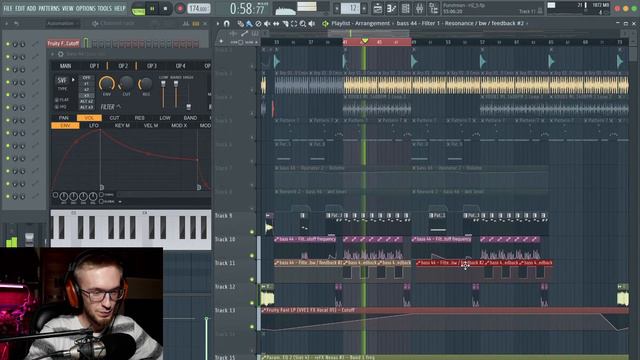
Task: Toggle the FLAT checkbox in Sytrus filter
Action: pyautogui.click(x=57, y=100)
